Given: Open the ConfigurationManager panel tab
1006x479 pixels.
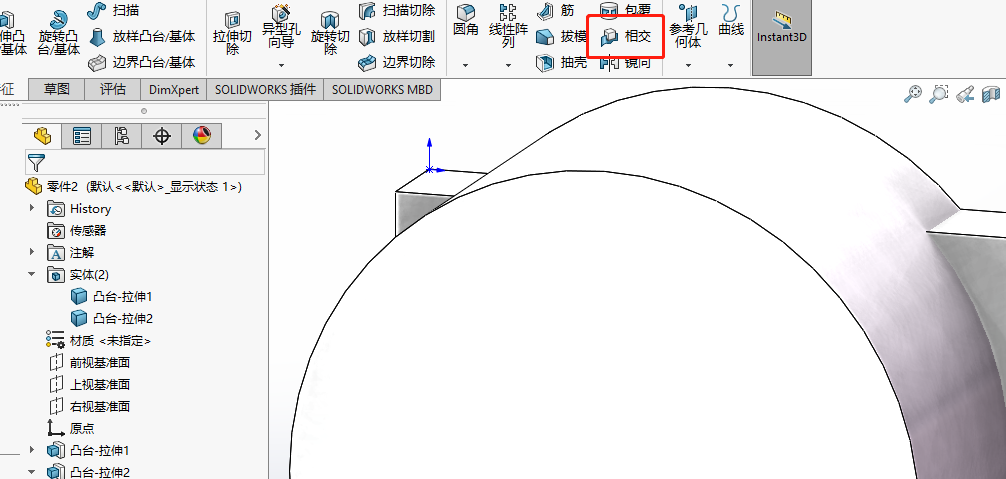Looking at the screenshot, I should 122,135.
